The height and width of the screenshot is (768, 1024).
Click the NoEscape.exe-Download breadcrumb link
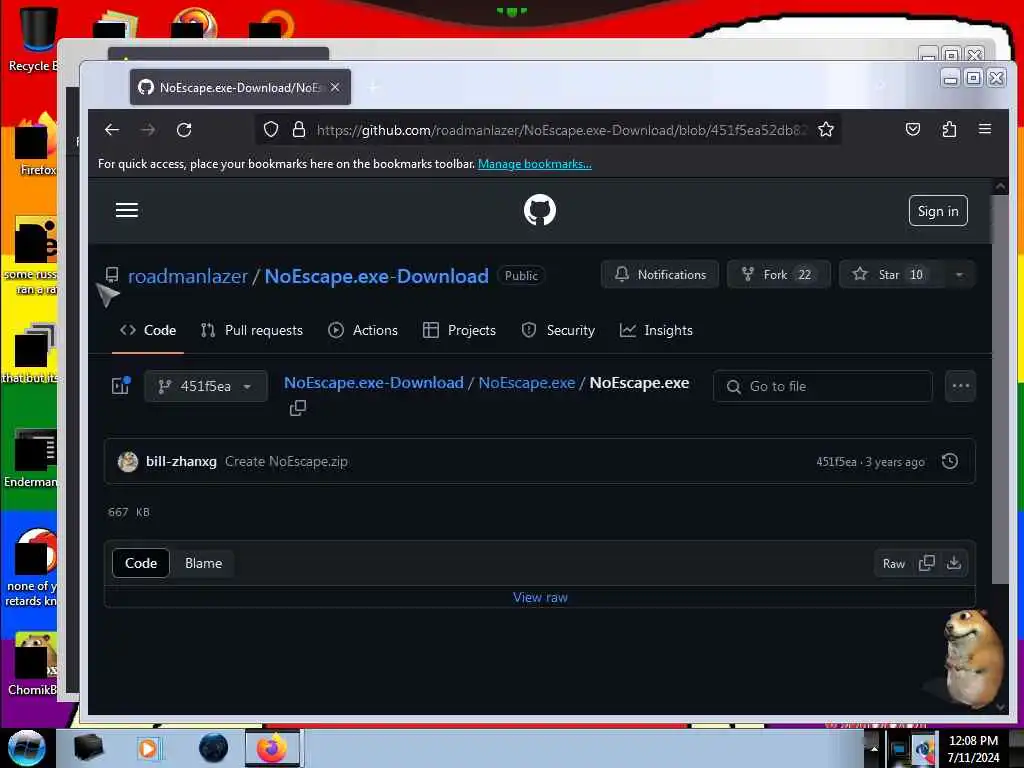(x=374, y=383)
